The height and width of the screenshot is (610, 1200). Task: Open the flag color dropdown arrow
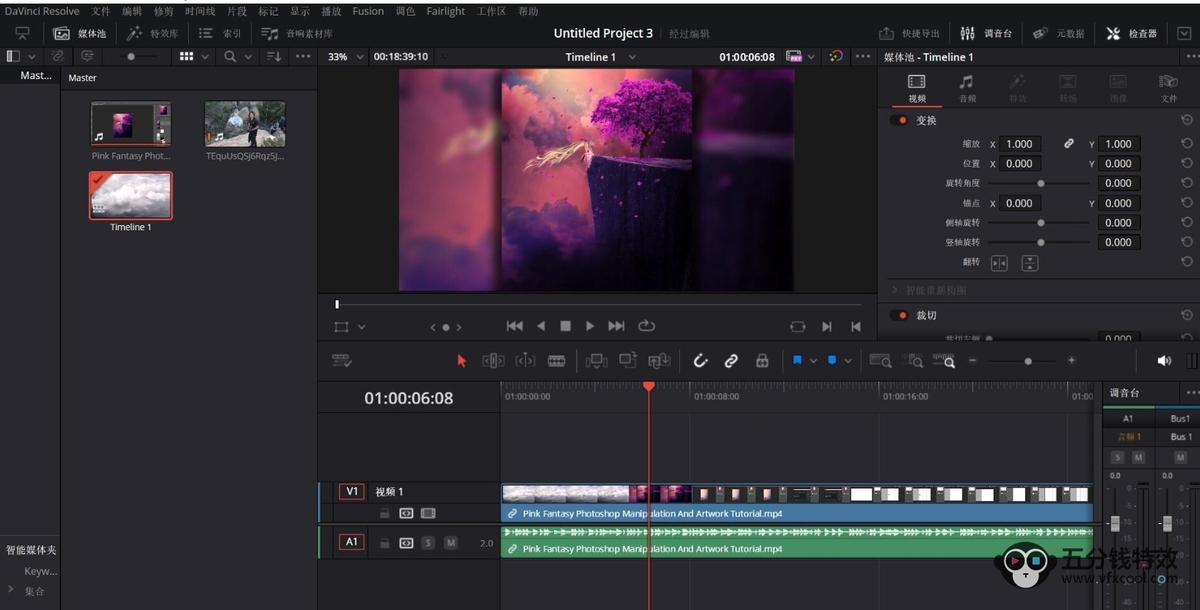coord(813,361)
